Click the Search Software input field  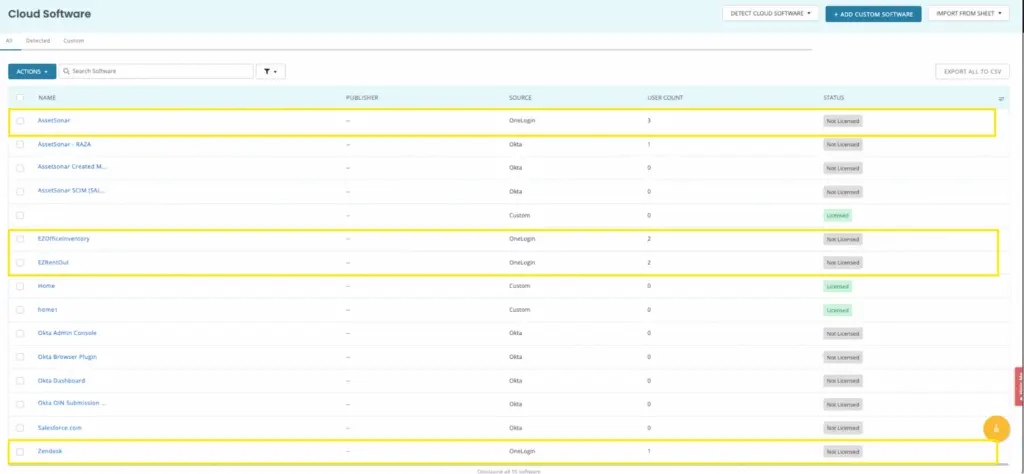click(x=160, y=72)
